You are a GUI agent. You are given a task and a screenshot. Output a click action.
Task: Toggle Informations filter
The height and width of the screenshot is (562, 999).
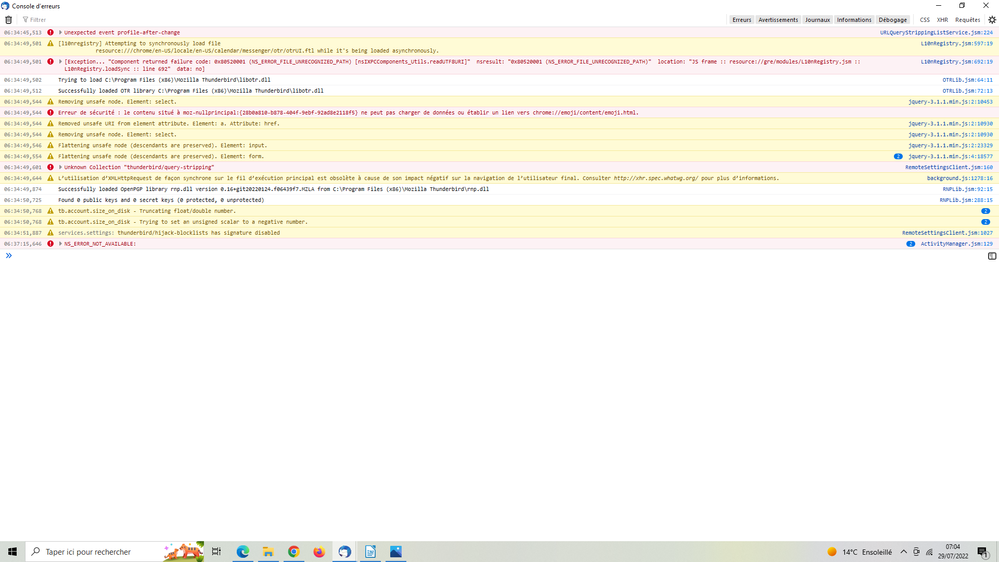point(854,20)
